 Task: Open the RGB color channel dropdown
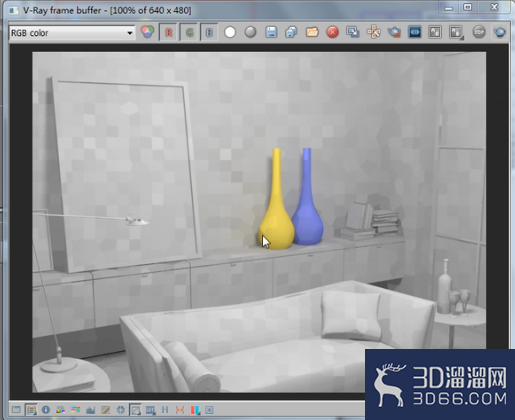[72, 33]
